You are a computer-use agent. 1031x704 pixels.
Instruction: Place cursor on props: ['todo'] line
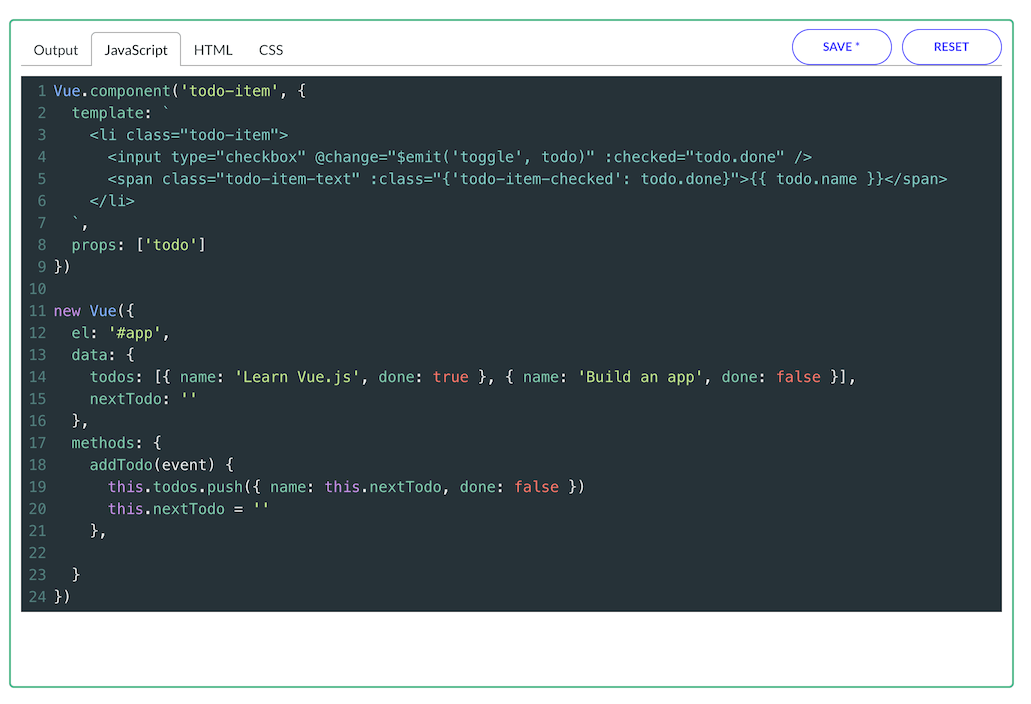(138, 245)
